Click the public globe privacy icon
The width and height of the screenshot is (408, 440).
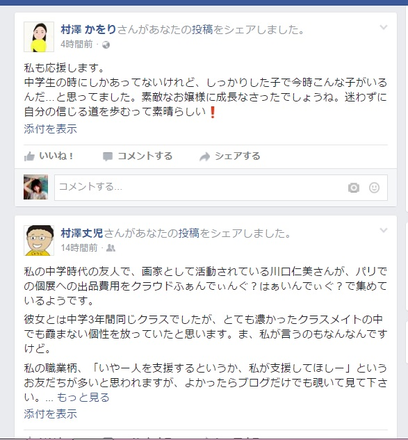click(x=106, y=45)
